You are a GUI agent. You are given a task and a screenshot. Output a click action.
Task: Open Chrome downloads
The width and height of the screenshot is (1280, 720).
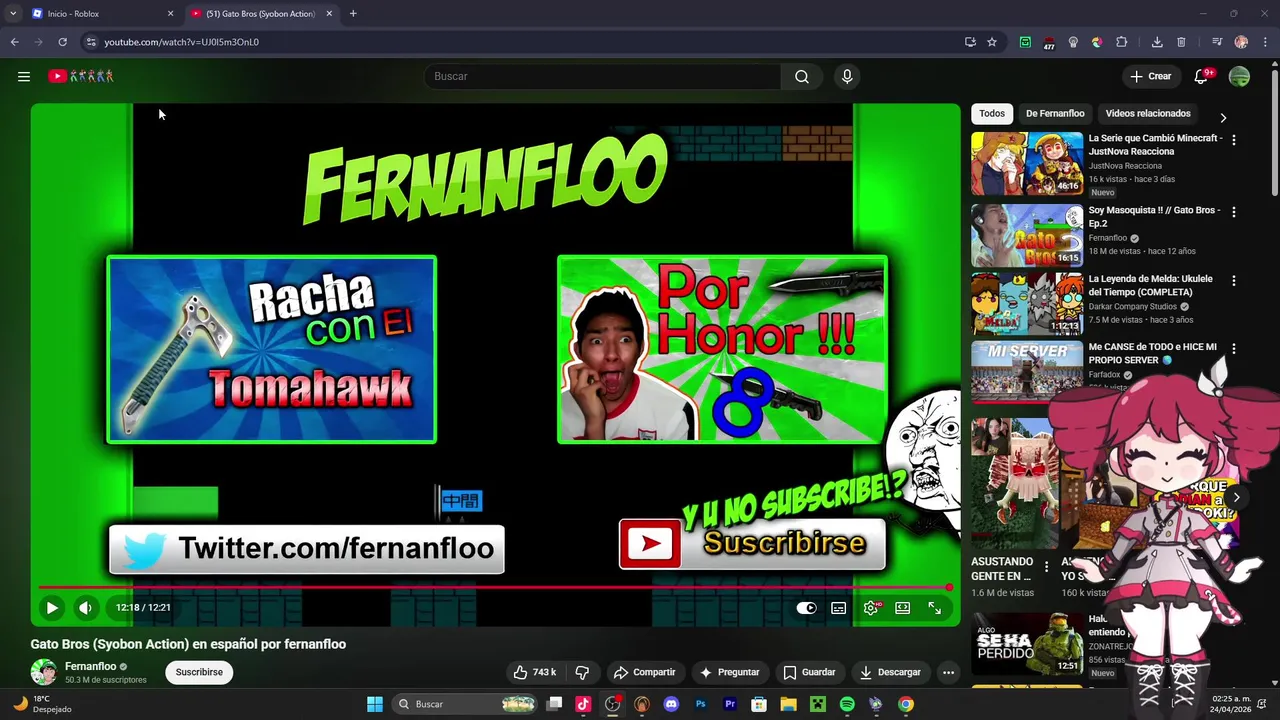pyautogui.click(x=1157, y=42)
